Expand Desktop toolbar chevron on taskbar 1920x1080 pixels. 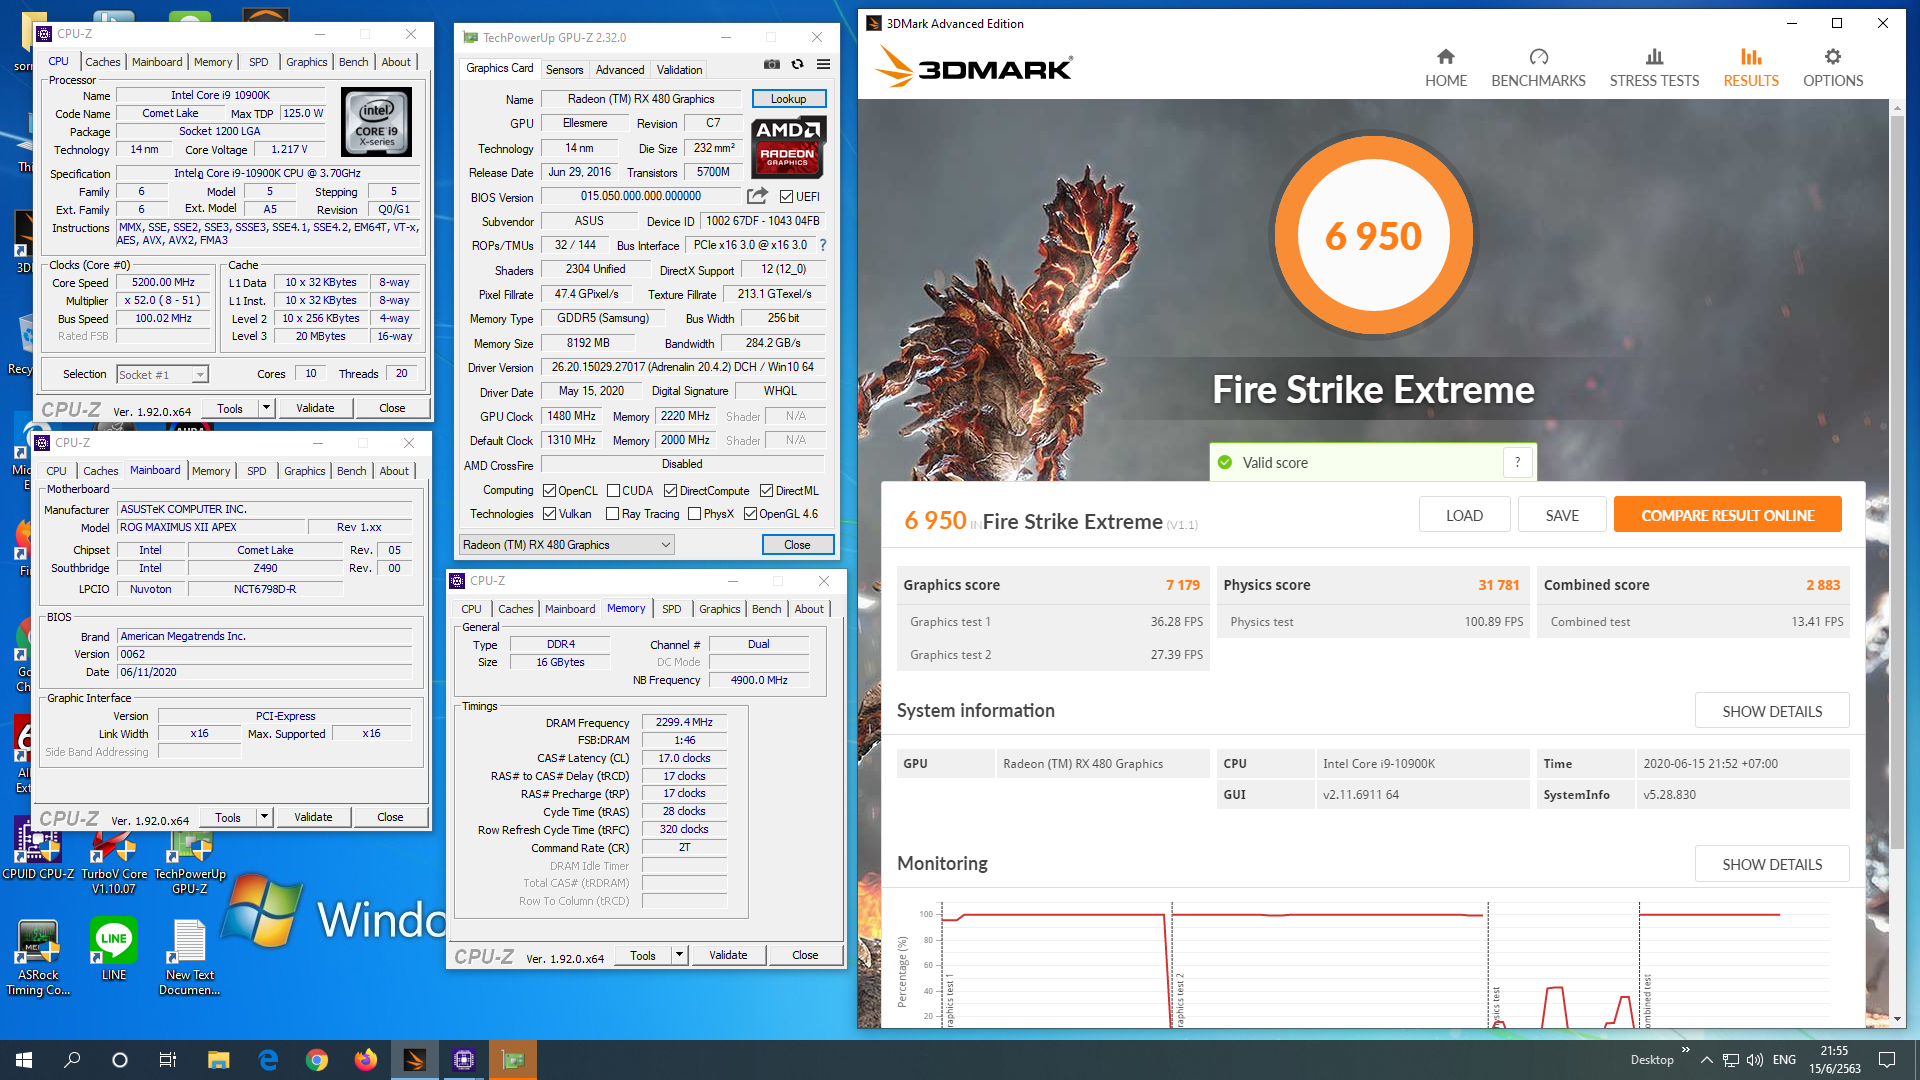pyautogui.click(x=1686, y=1050)
